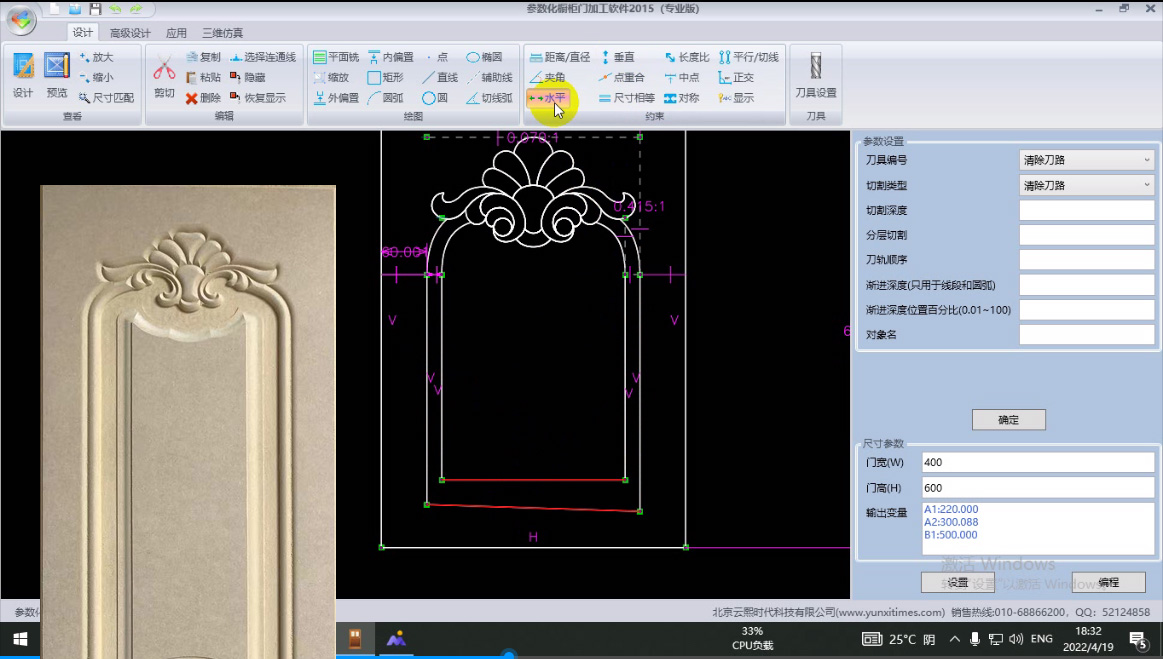Open the 三维仿真 ribbon tab
This screenshot has height=659, width=1163.
(222, 33)
